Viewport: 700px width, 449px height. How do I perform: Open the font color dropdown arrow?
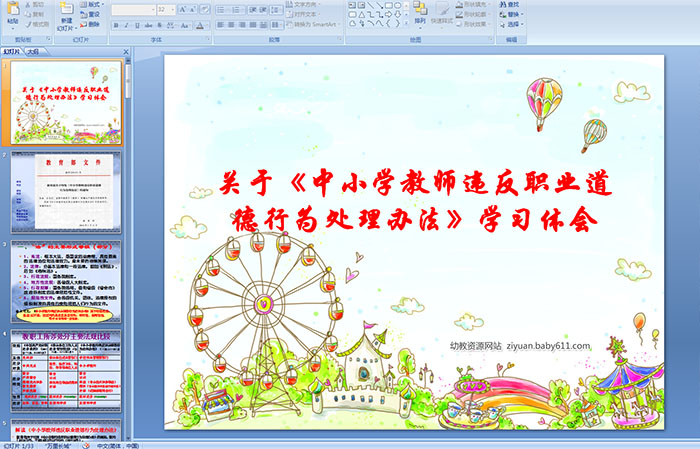pos(208,25)
